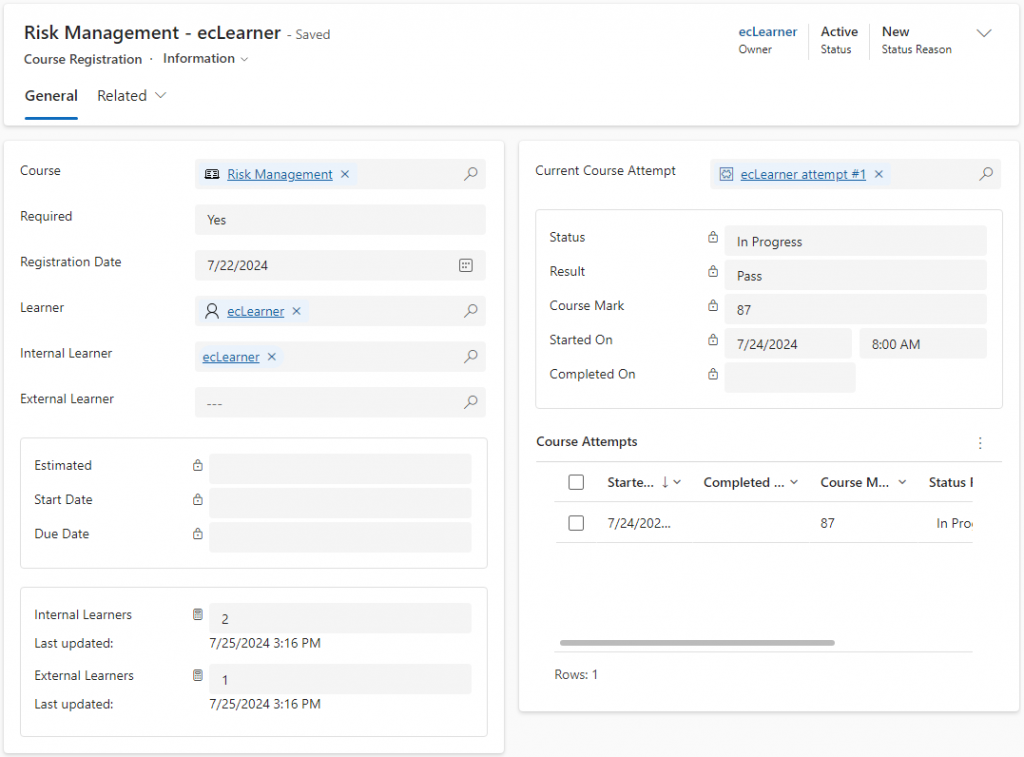Click the Registration Date field 7/22/2024
The image size is (1024, 757).
[340, 265]
